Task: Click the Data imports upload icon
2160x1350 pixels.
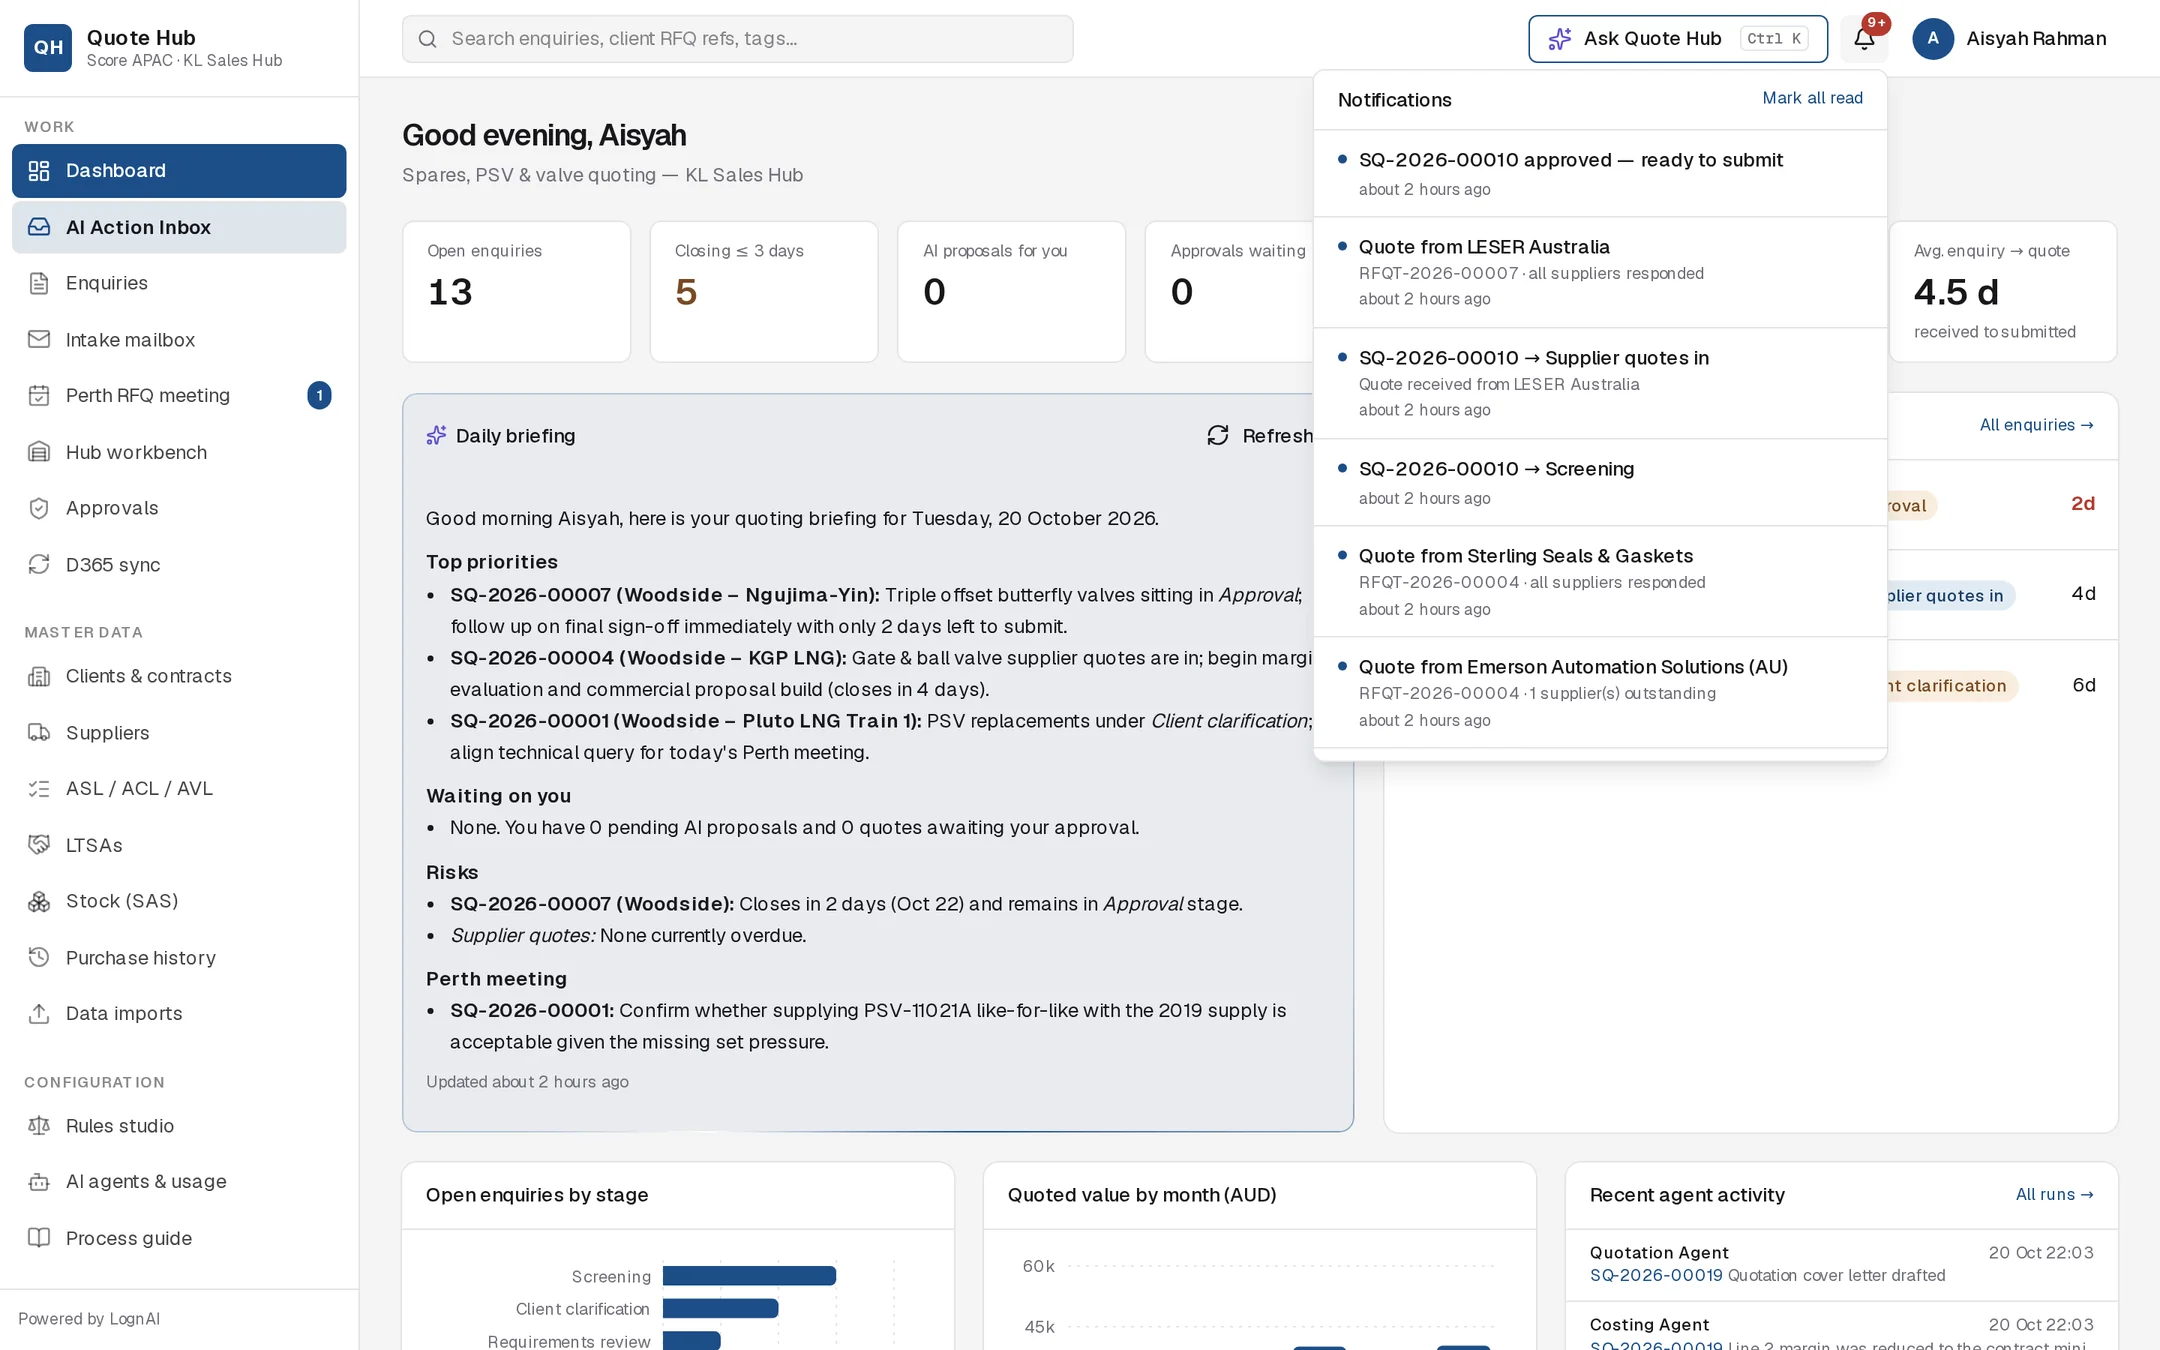Action: pos(39,1014)
